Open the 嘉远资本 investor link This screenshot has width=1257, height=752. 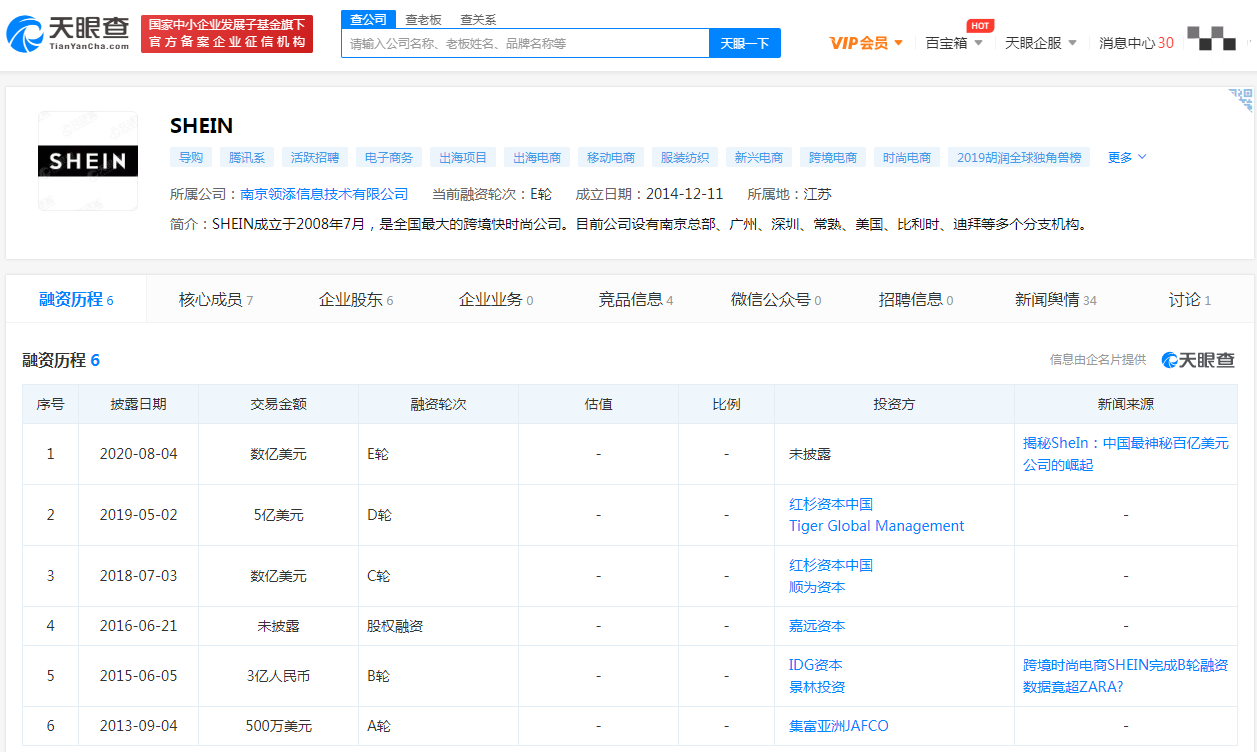(x=817, y=626)
